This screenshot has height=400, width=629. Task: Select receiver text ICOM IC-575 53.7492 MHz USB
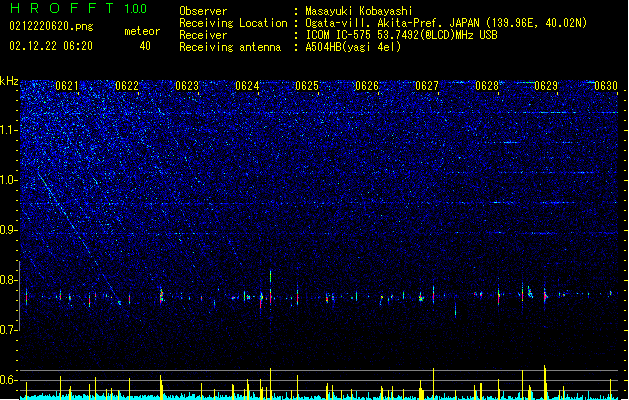pyautogui.click(x=401, y=35)
